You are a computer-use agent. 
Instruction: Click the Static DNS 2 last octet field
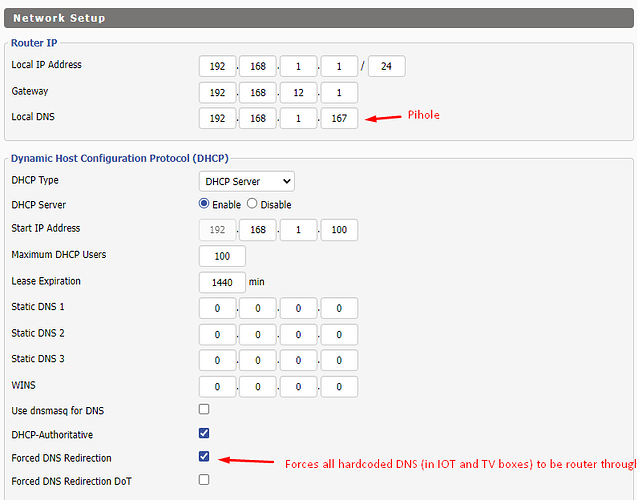pos(339,334)
